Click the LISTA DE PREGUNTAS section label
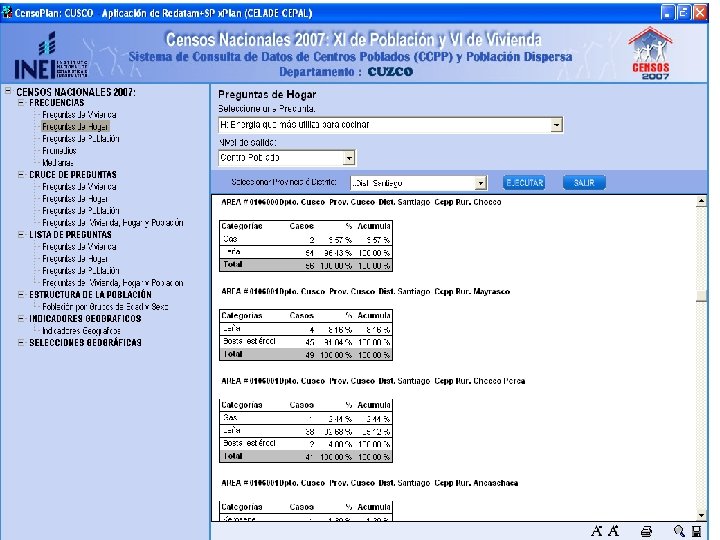Screen dimensions: 720x540 coord(70,235)
